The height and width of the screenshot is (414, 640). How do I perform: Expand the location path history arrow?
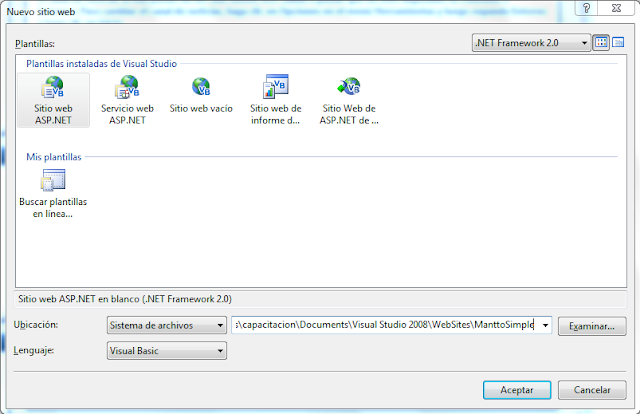pyautogui.click(x=545, y=325)
